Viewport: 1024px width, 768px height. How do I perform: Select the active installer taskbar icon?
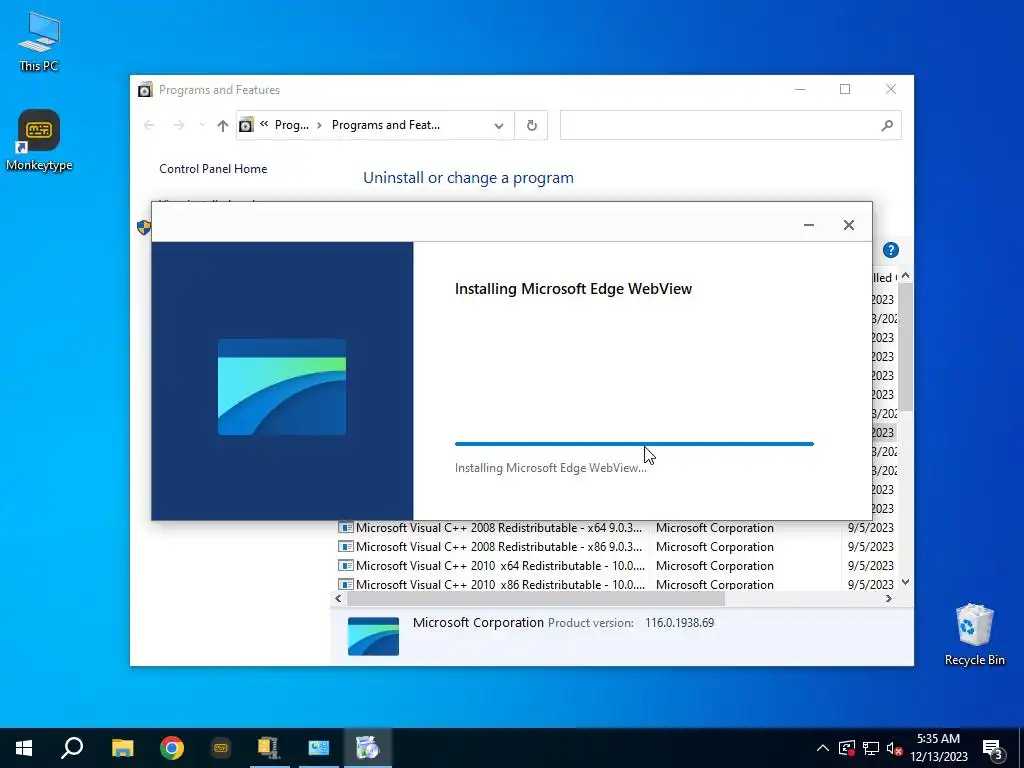tap(368, 748)
